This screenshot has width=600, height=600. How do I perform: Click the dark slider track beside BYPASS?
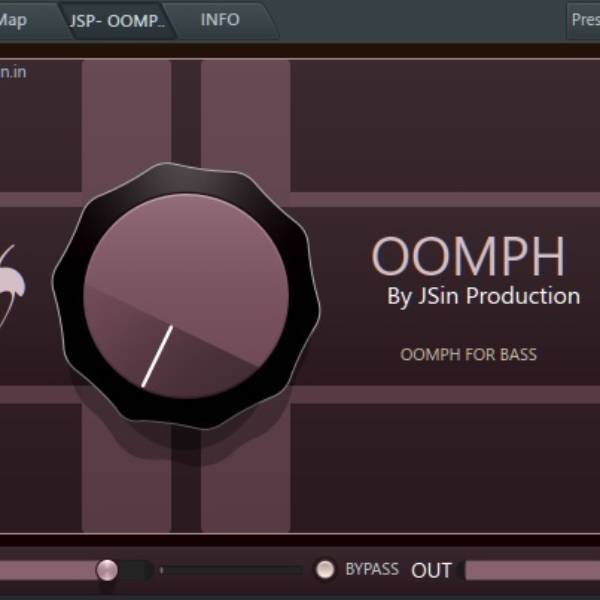coord(232,571)
